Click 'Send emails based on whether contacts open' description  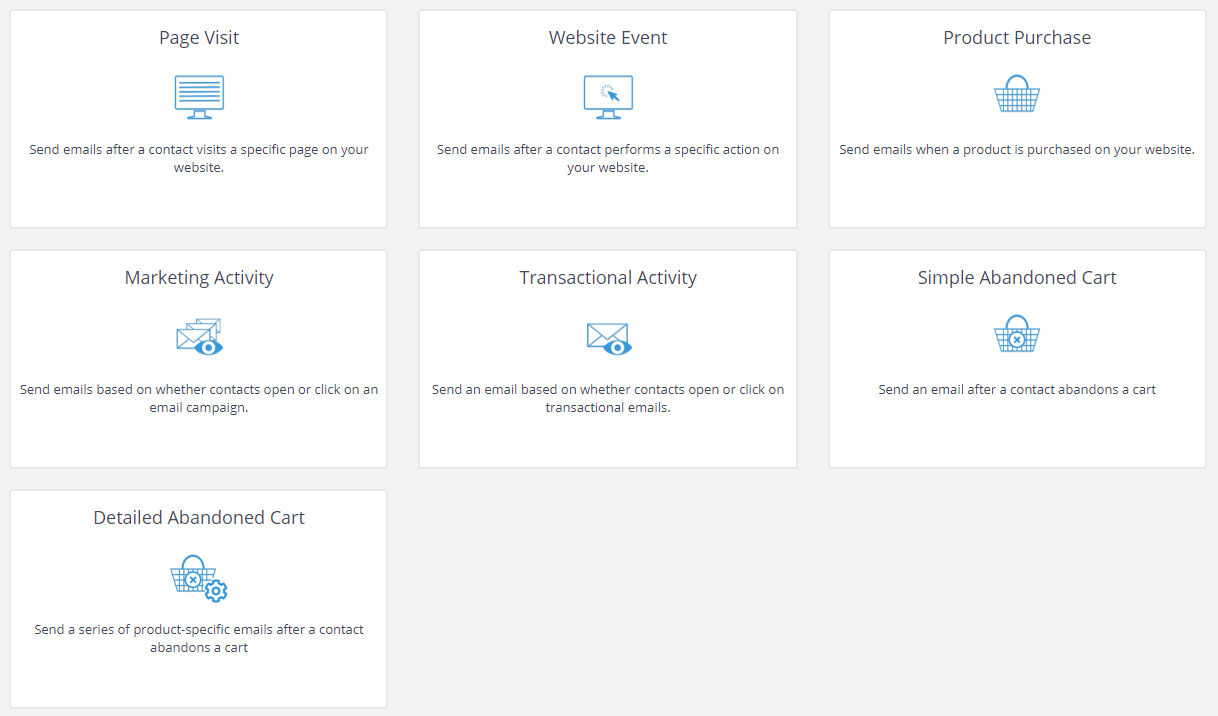199,399
